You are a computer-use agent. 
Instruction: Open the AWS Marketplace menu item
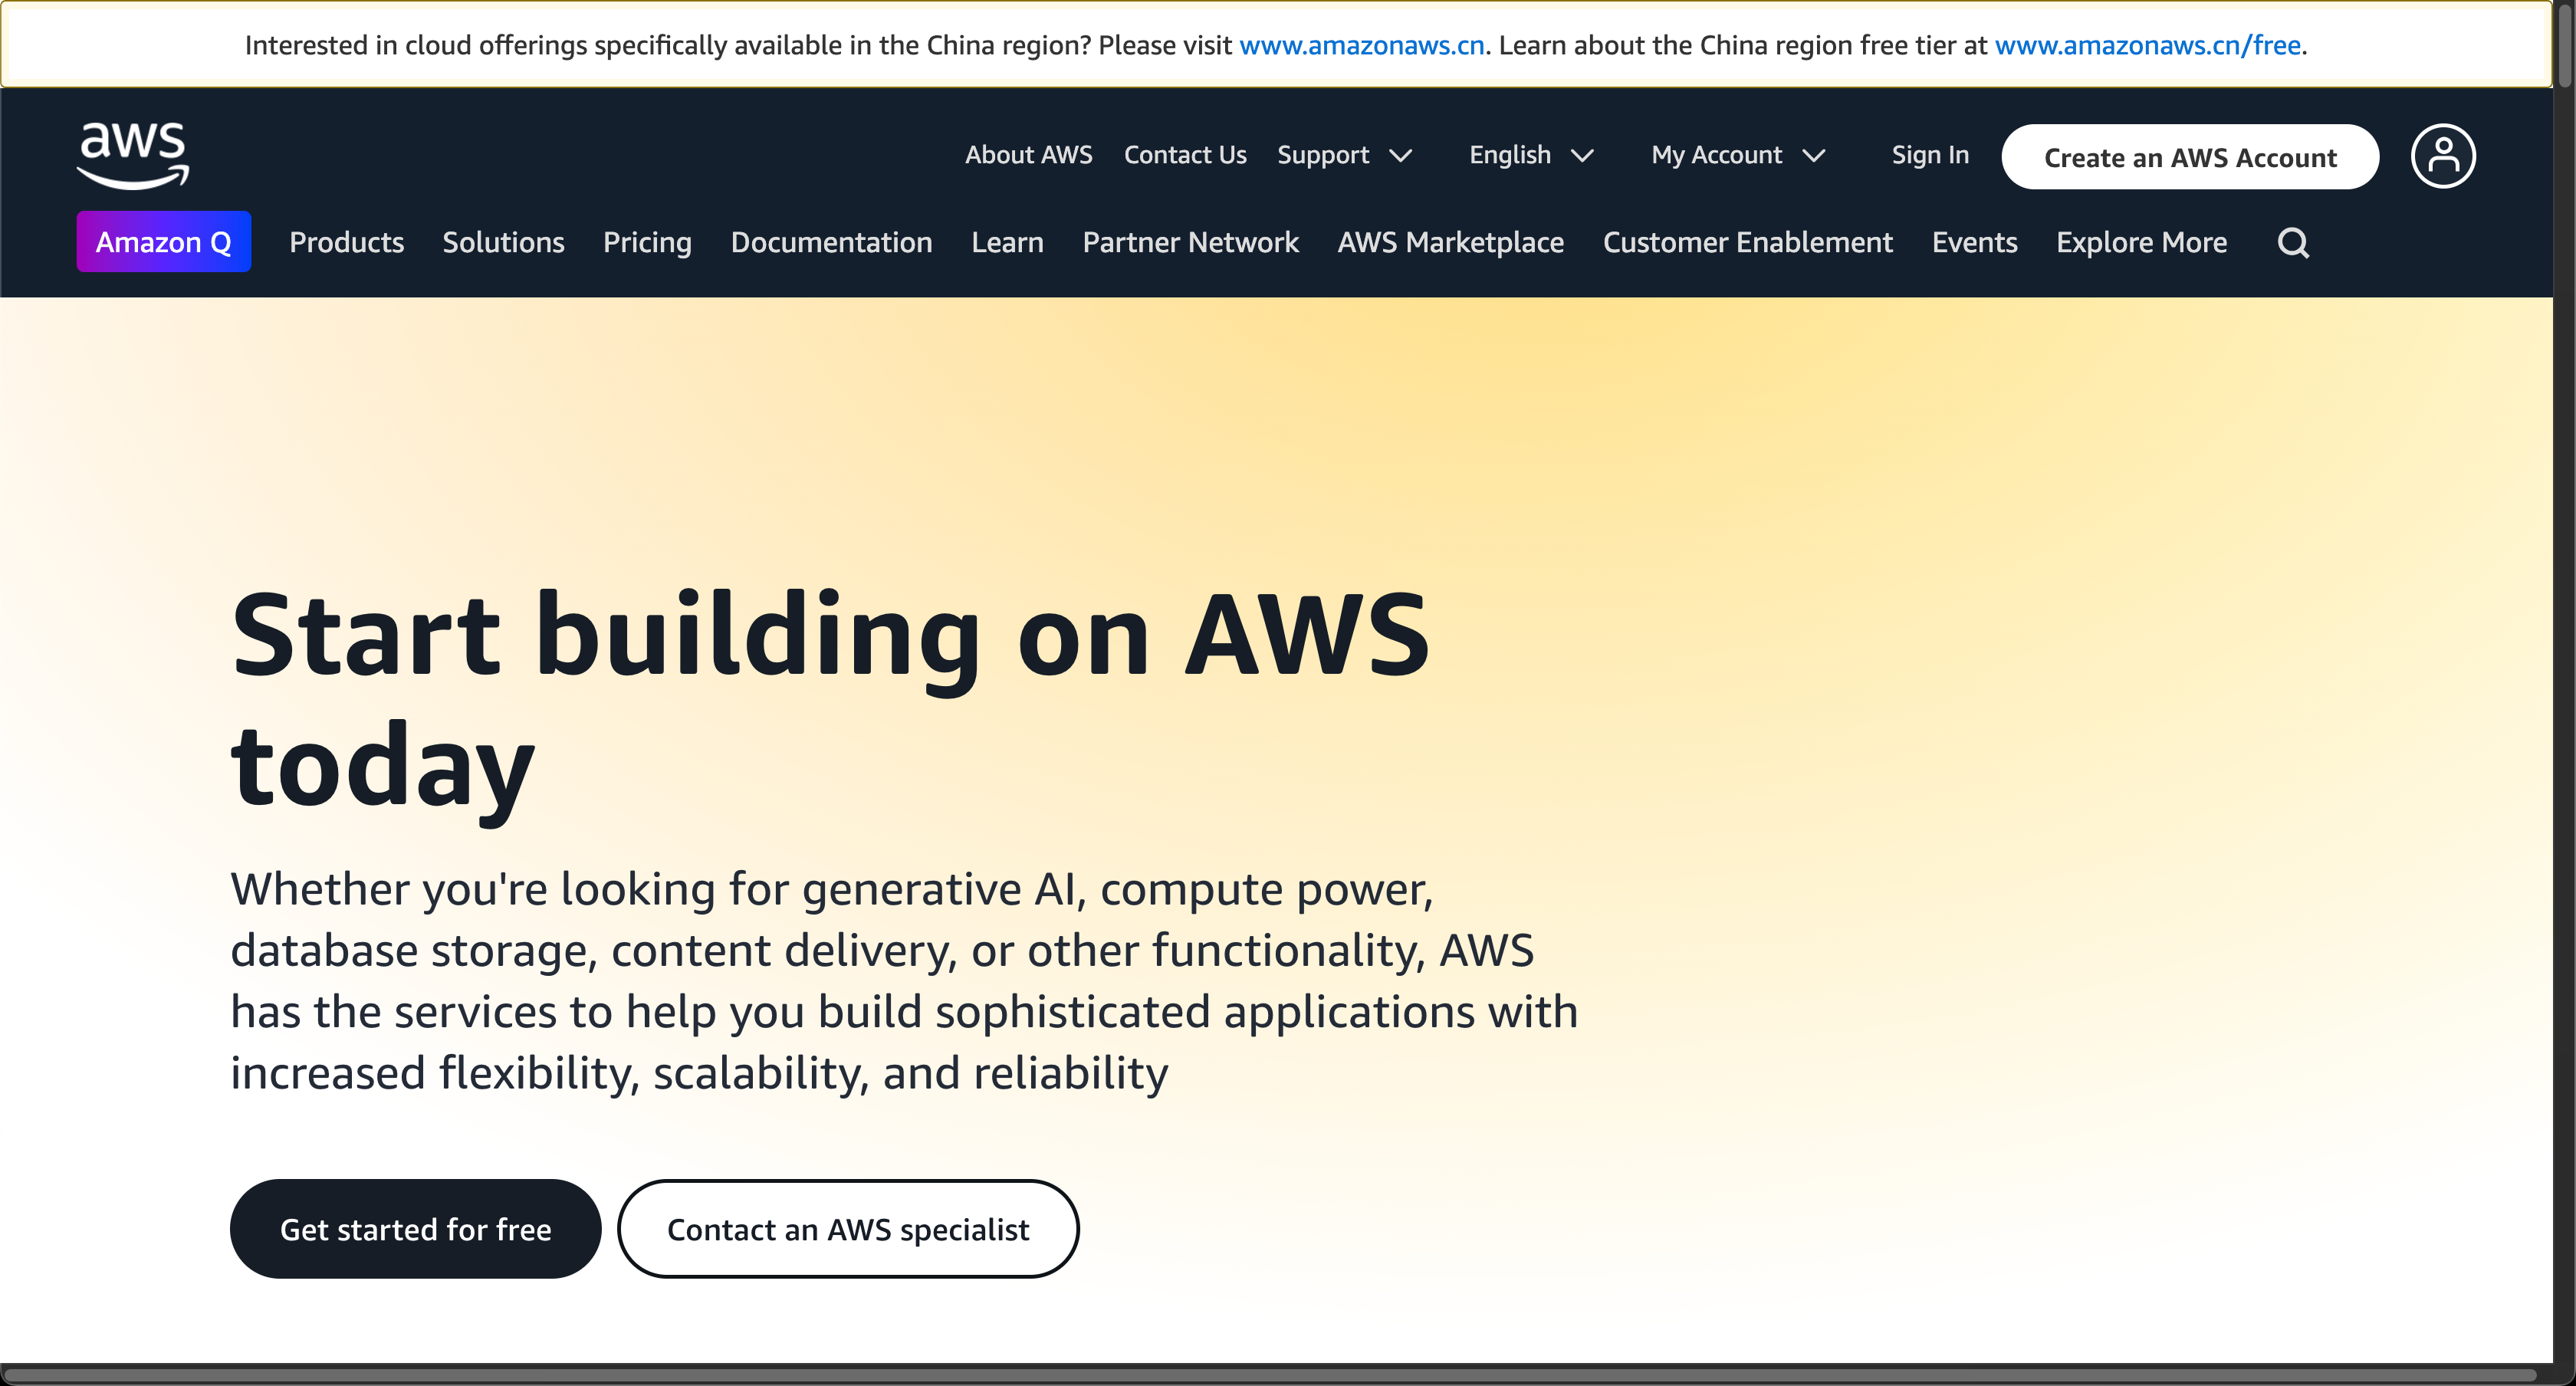pos(1450,242)
